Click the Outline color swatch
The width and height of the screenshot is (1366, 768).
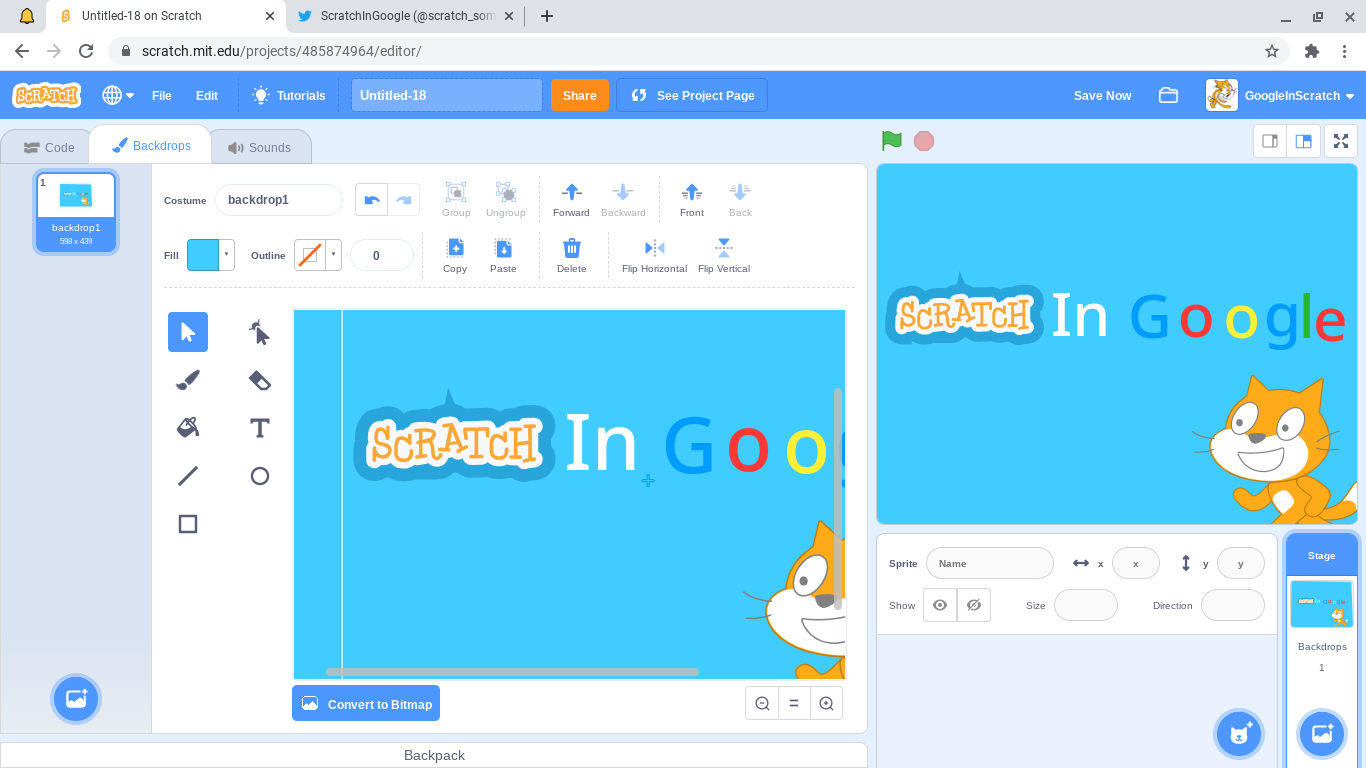coord(310,255)
